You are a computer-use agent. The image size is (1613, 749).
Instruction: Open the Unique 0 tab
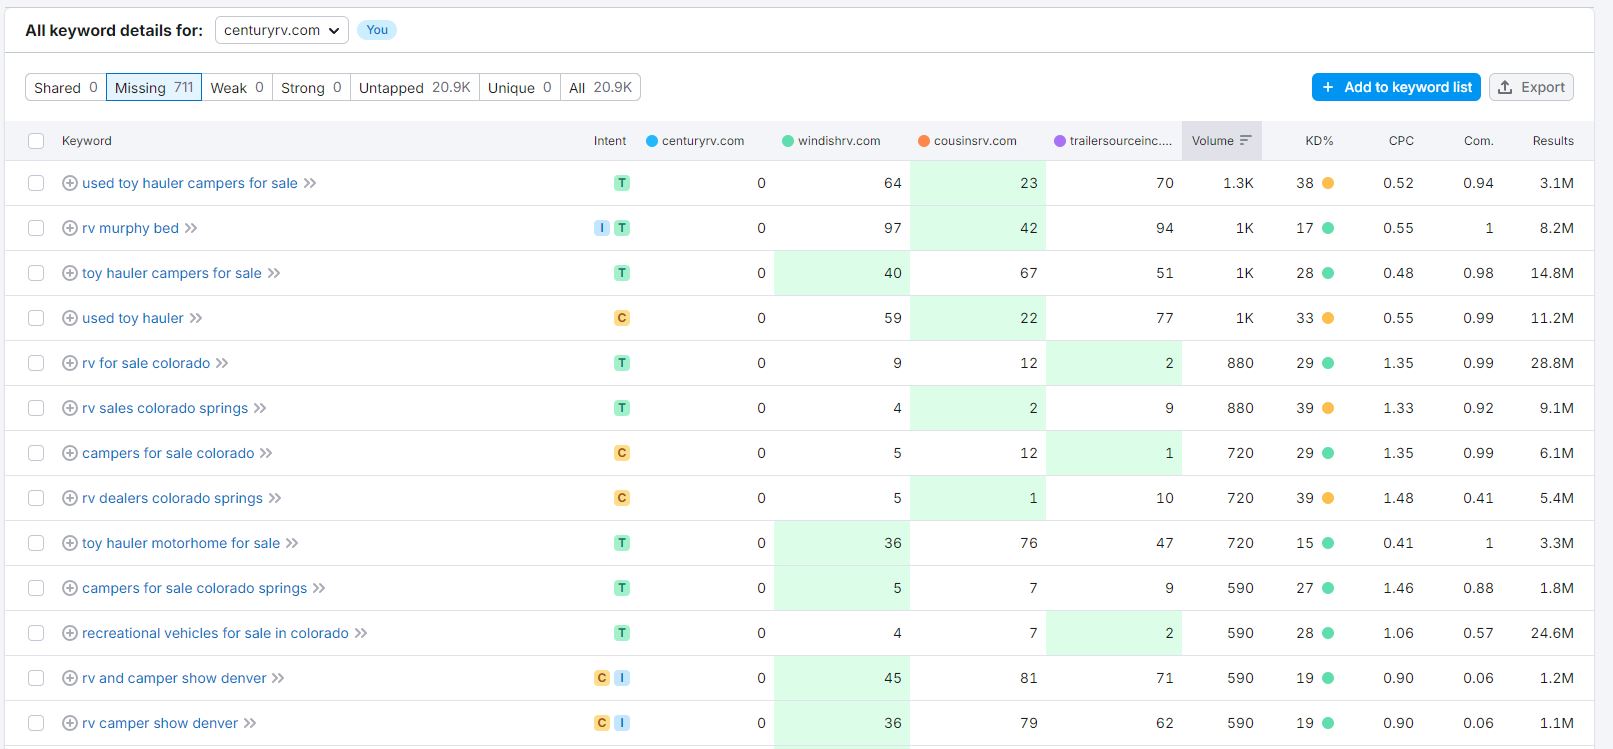pos(520,88)
